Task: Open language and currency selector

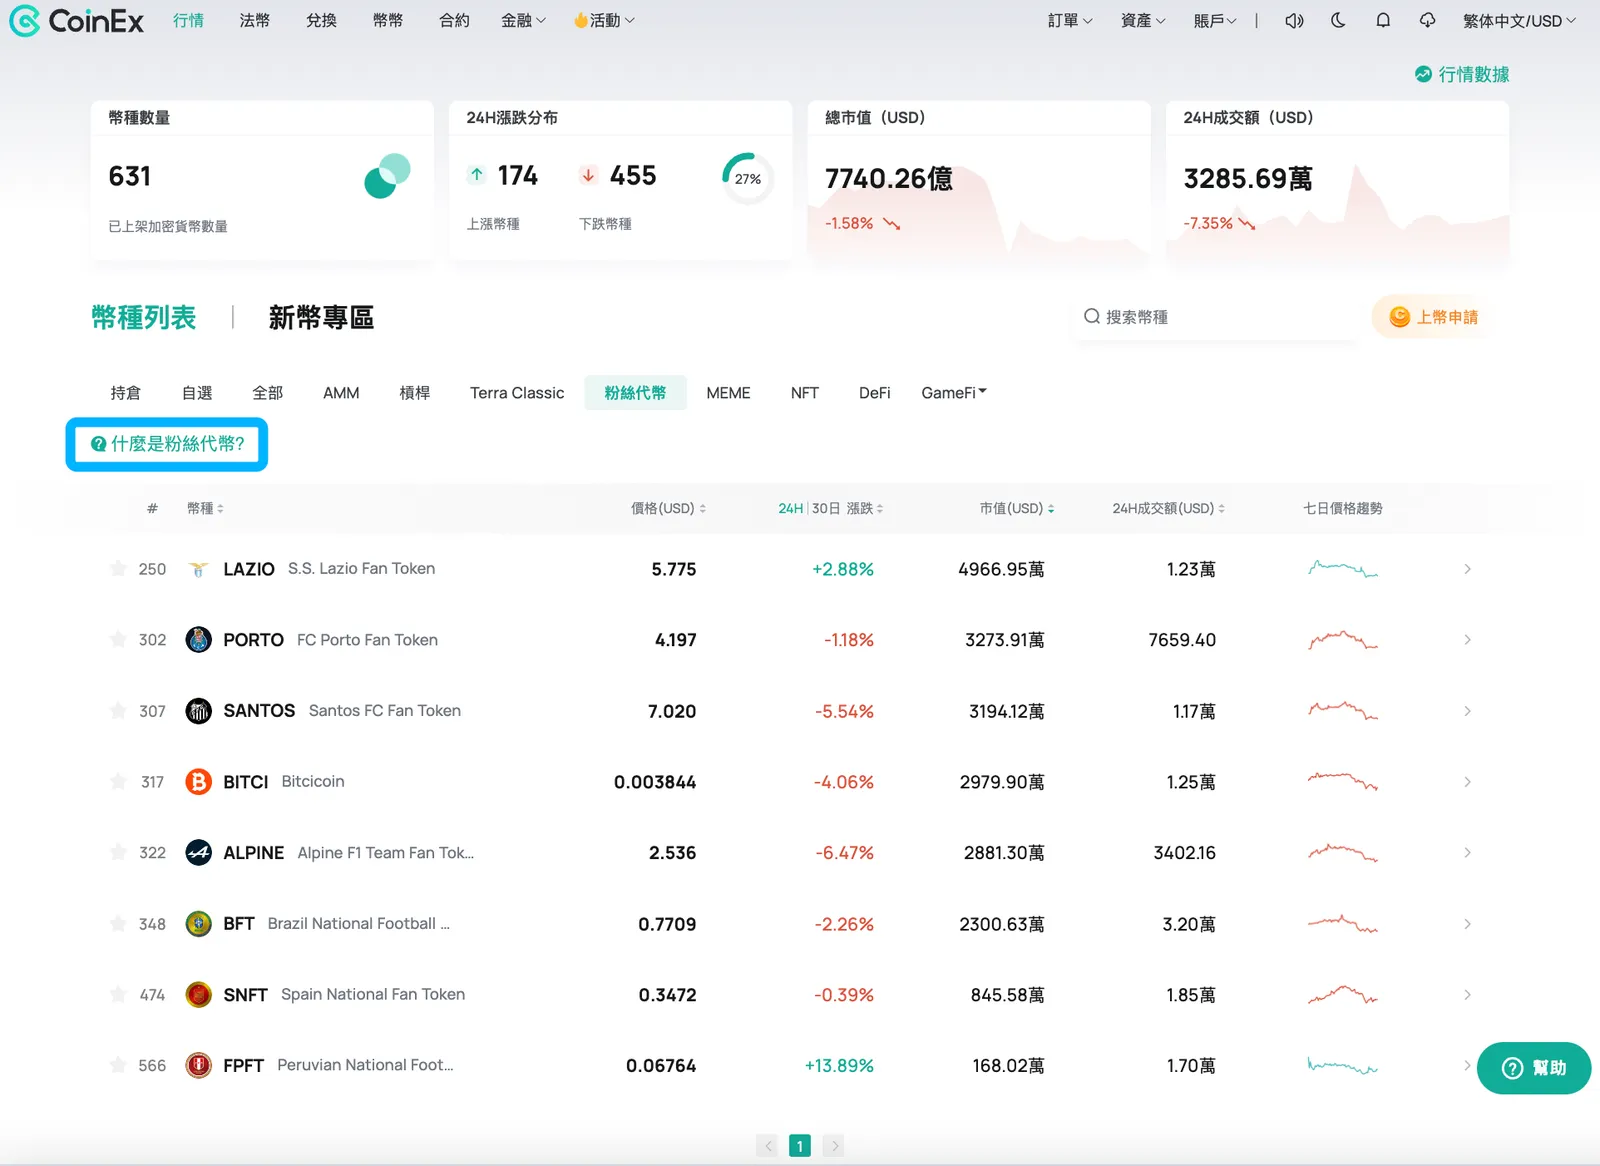Action: (x=1519, y=20)
